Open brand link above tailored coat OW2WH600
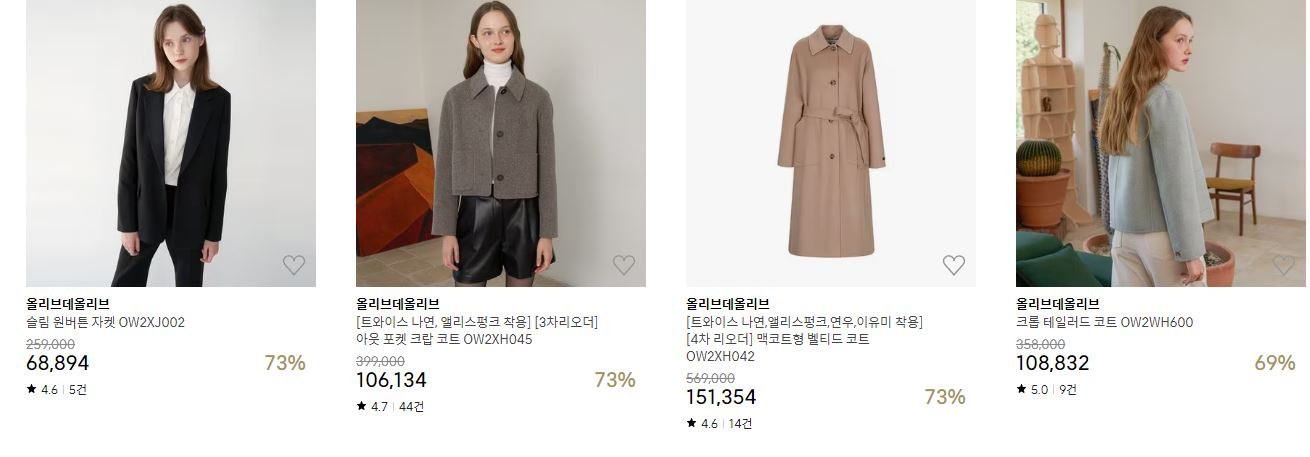Screen dimensions: 1310x457 [1058, 304]
